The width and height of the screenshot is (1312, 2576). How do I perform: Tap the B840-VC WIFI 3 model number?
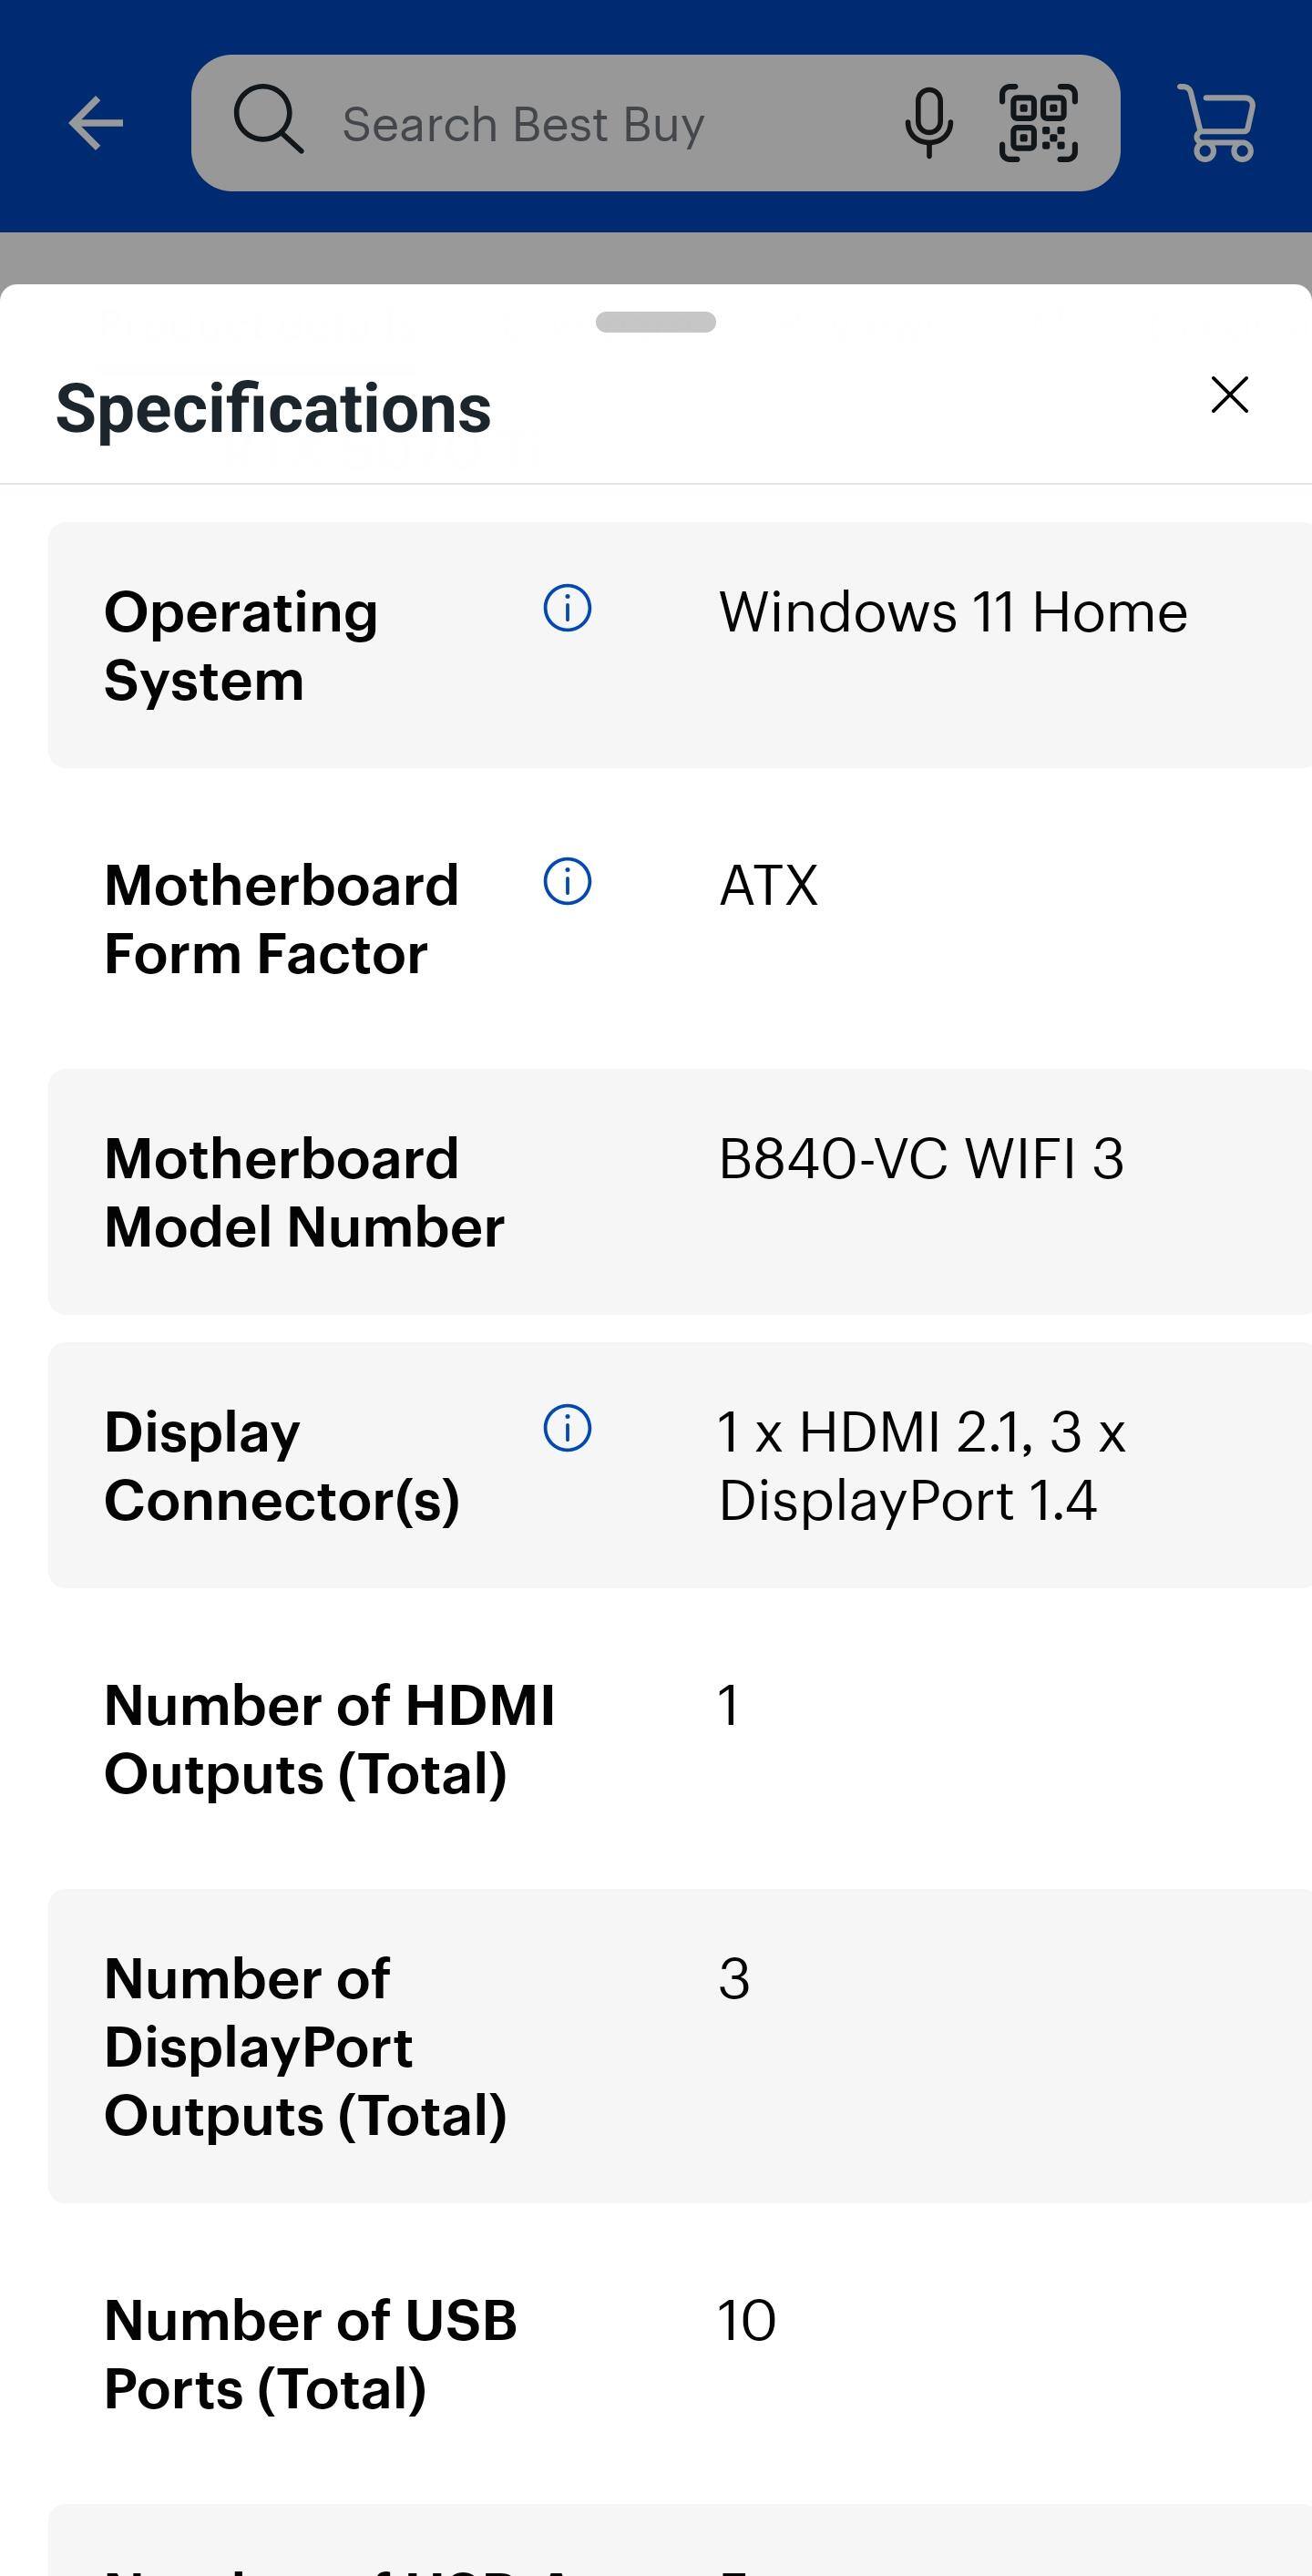click(x=921, y=1159)
